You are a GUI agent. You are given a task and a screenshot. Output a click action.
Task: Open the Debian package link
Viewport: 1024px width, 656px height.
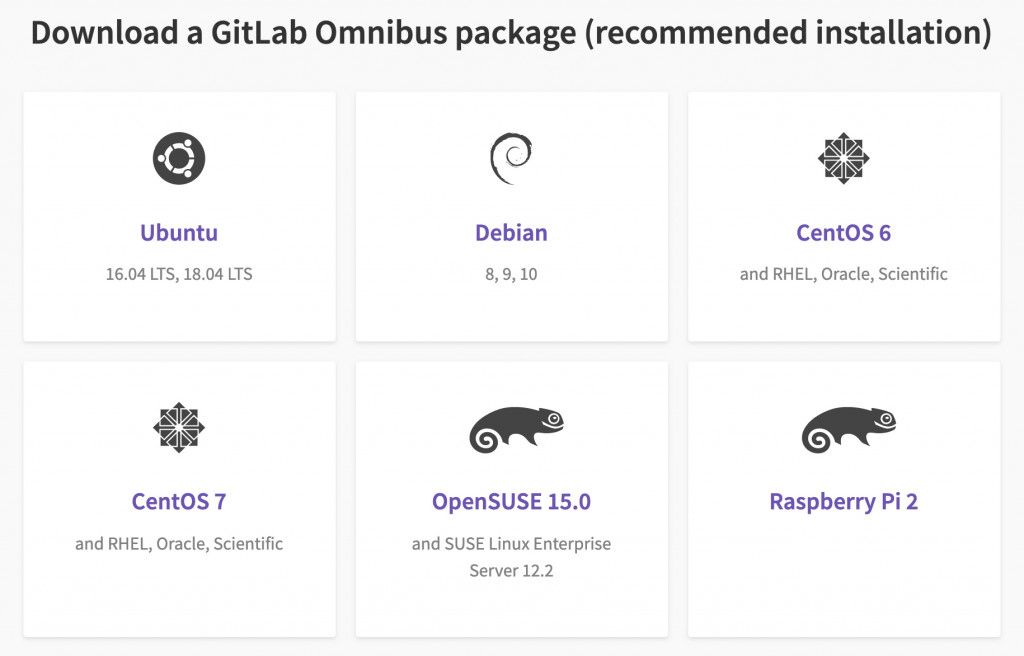[511, 233]
